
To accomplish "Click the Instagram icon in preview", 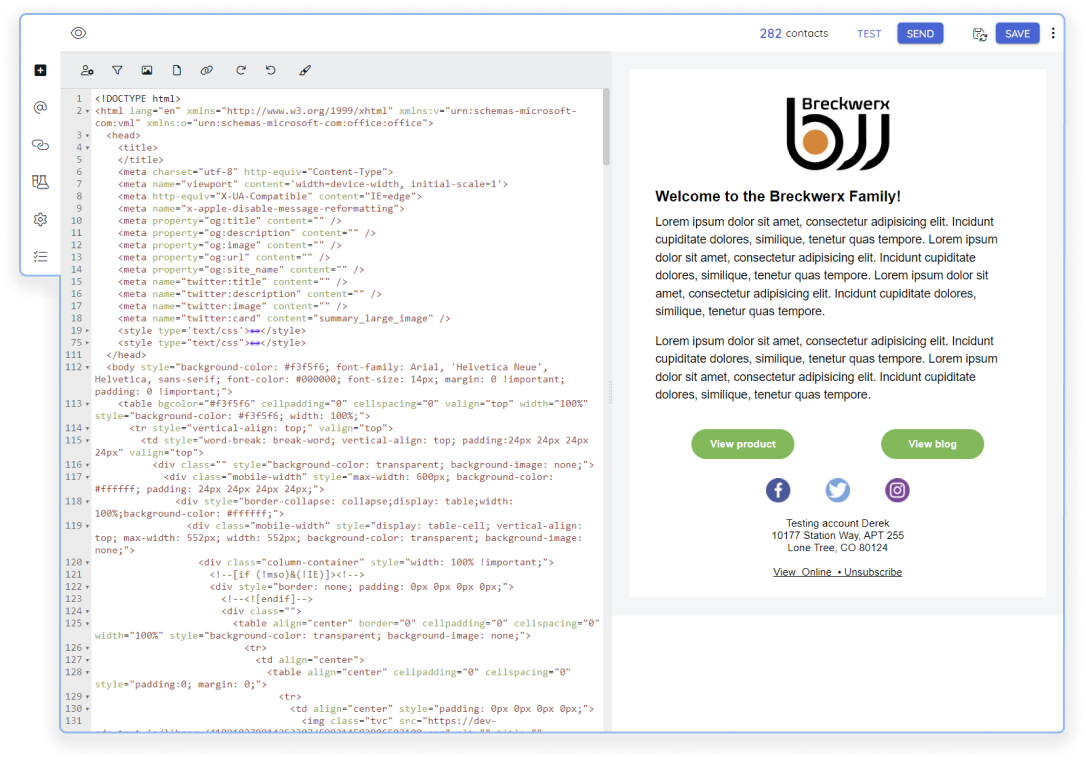I will point(897,490).
